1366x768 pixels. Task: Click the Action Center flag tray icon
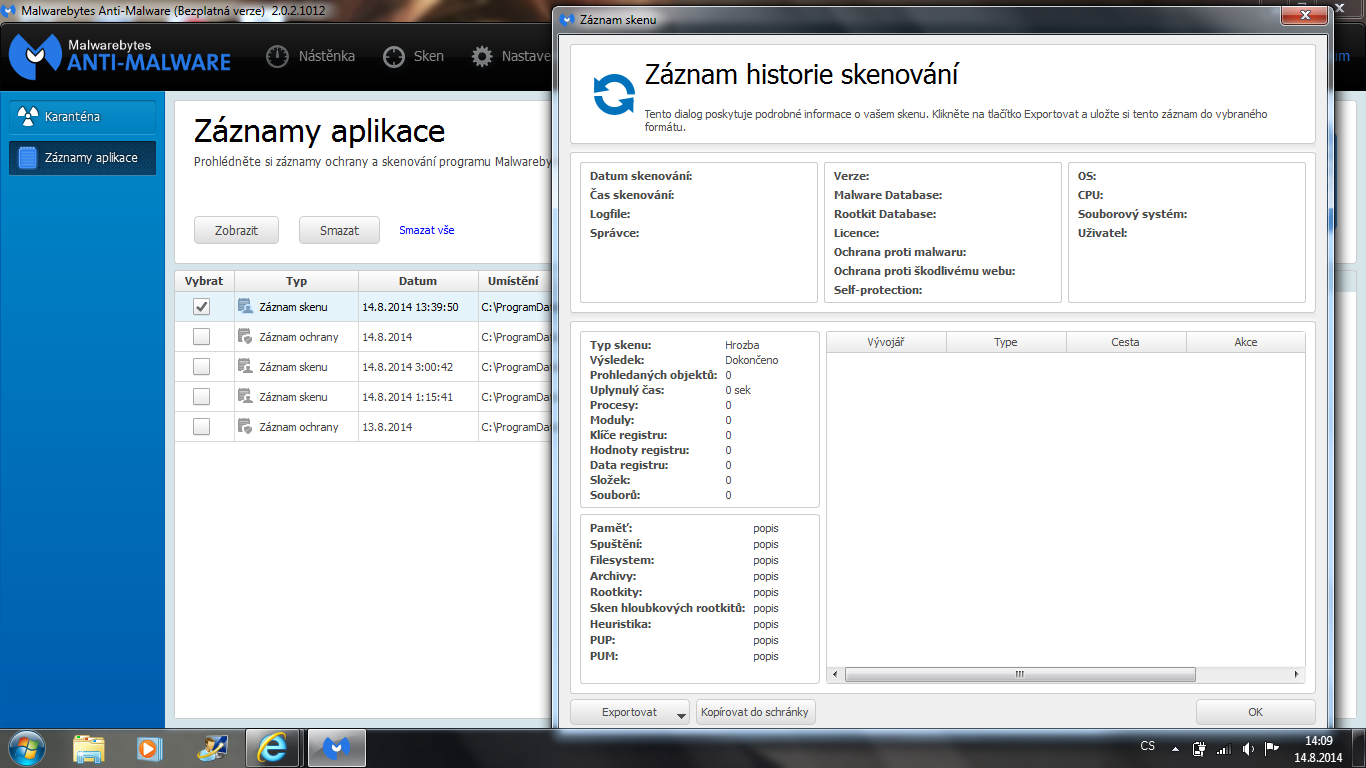pos(1272,748)
